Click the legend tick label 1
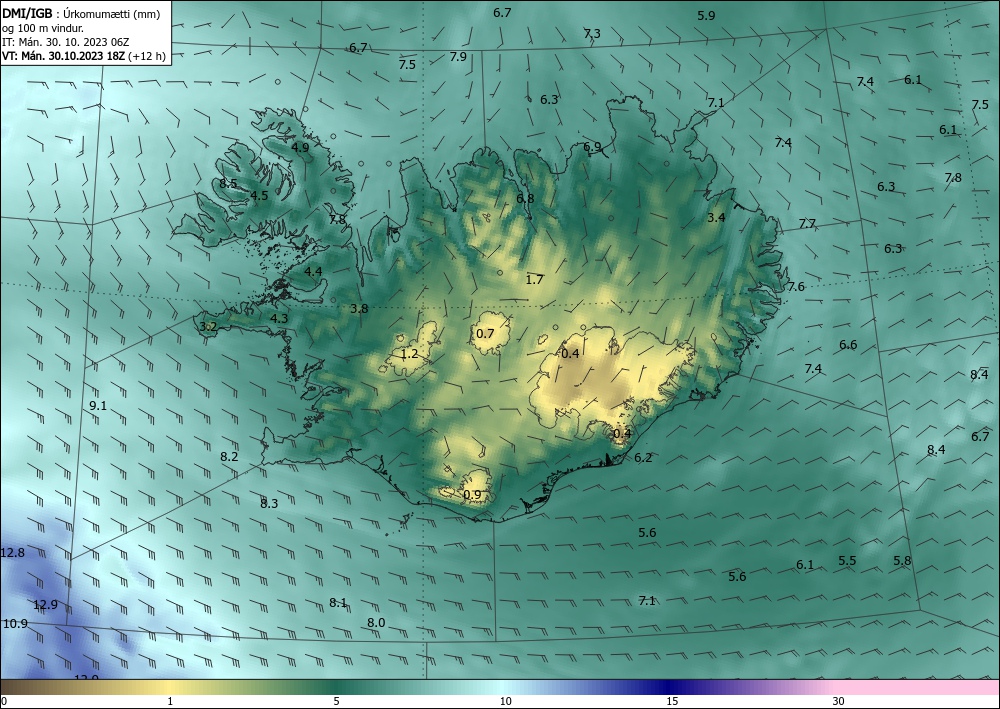This screenshot has height=709, width=1000. (170, 701)
